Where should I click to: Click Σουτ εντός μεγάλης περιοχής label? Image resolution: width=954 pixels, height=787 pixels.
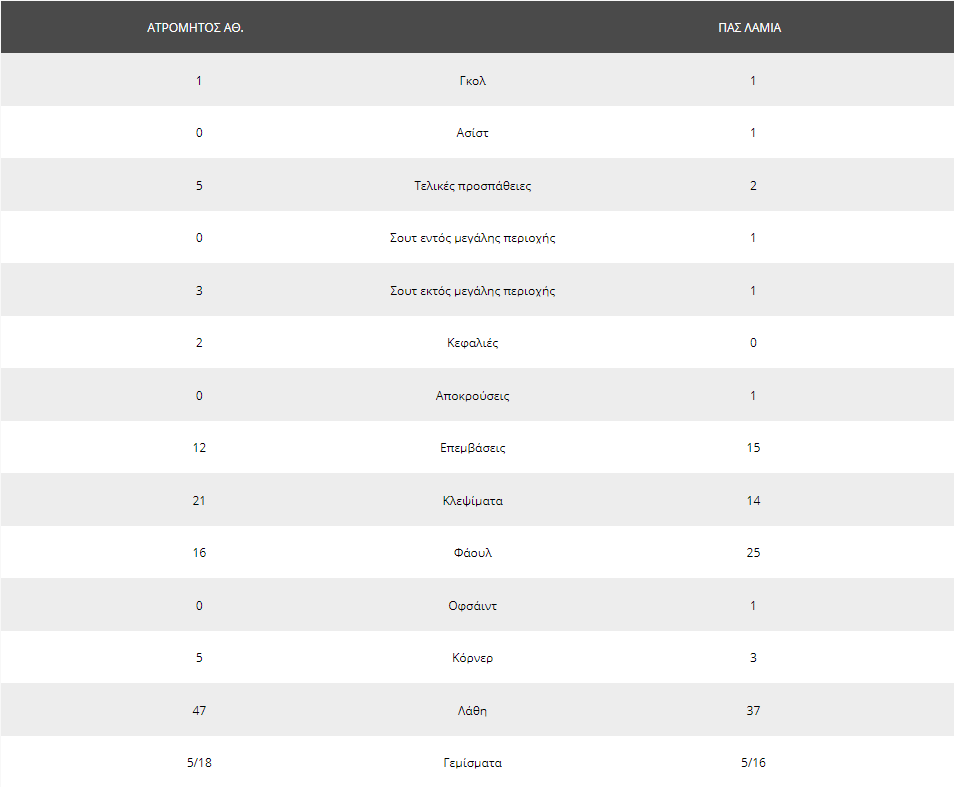click(x=473, y=238)
